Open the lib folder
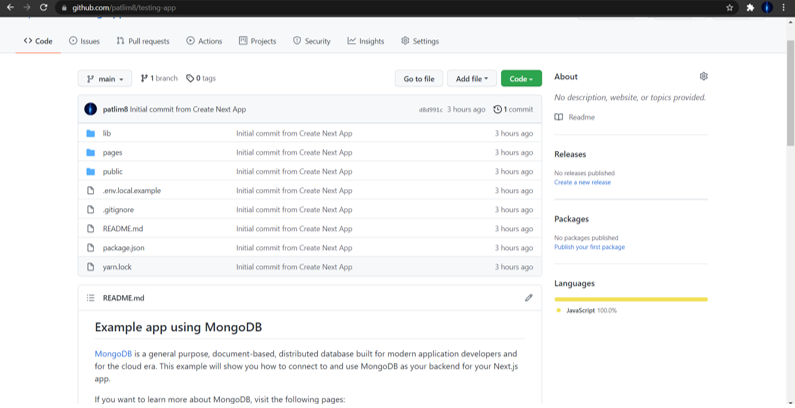795x408 pixels. click(107, 133)
